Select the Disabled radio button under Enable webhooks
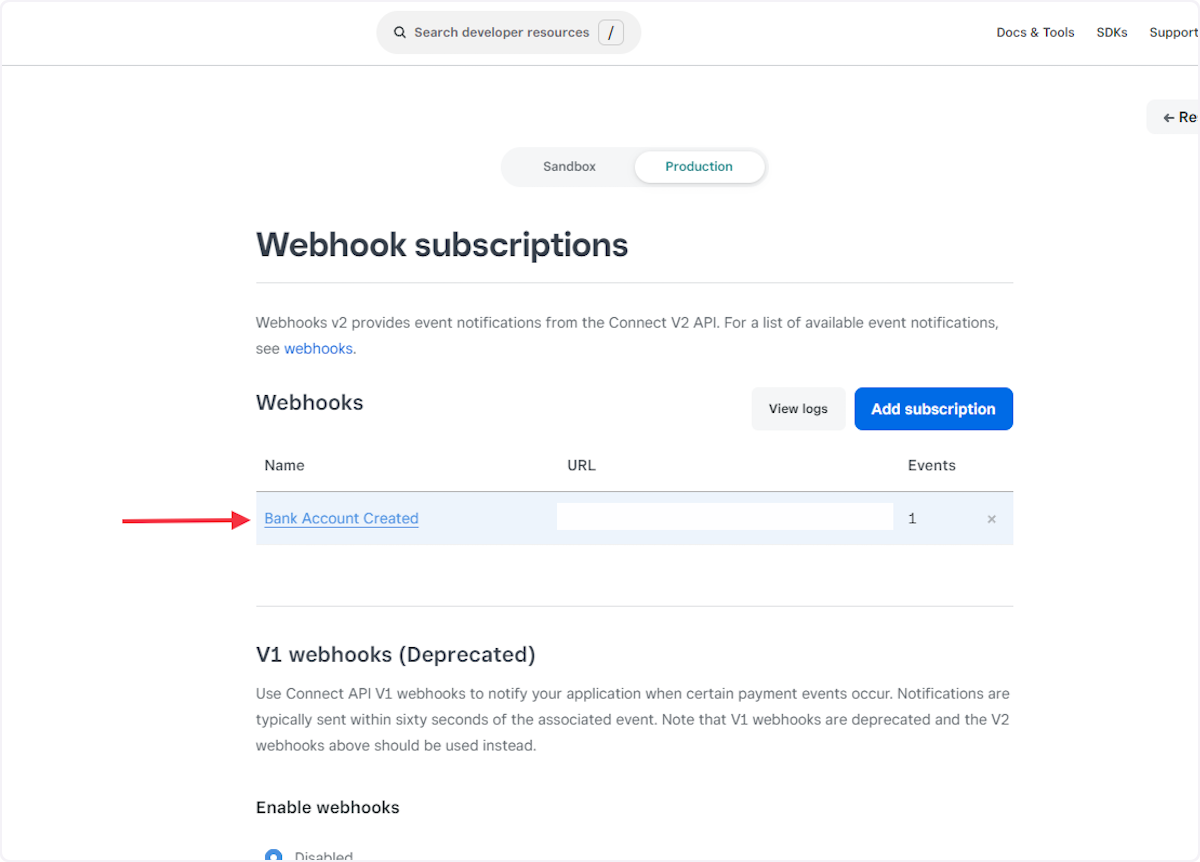 point(274,855)
